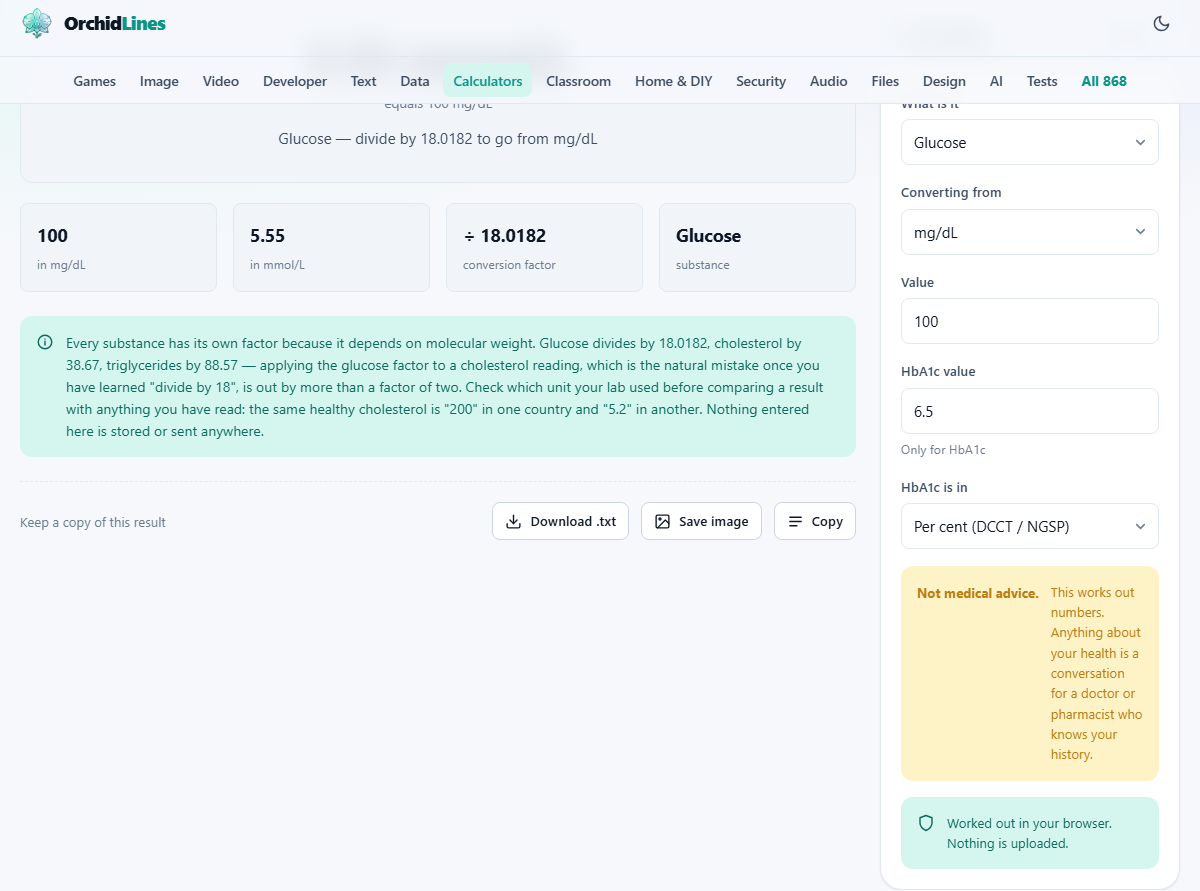This screenshot has width=1200, height=891.
Task: Click the '5.55' in mmol/L result
Action: point(268,236)
